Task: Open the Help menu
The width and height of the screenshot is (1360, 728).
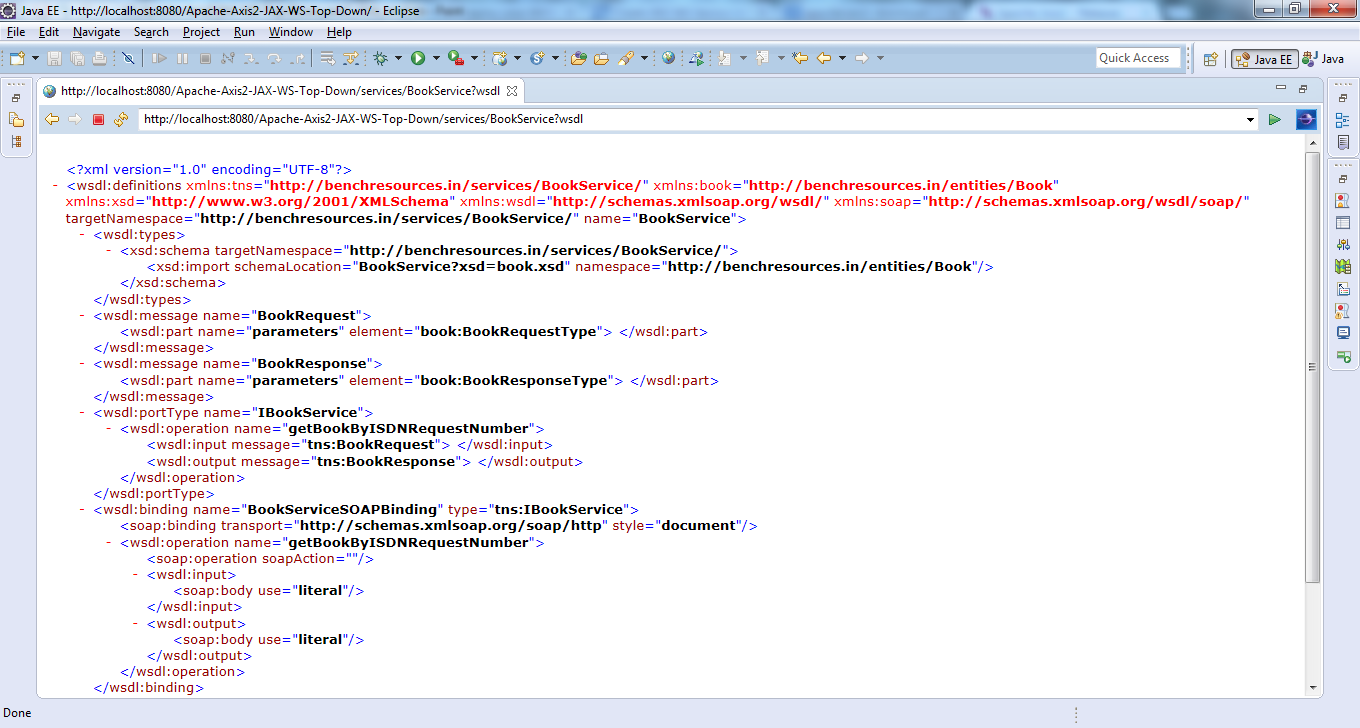Action: click(339, 32)
